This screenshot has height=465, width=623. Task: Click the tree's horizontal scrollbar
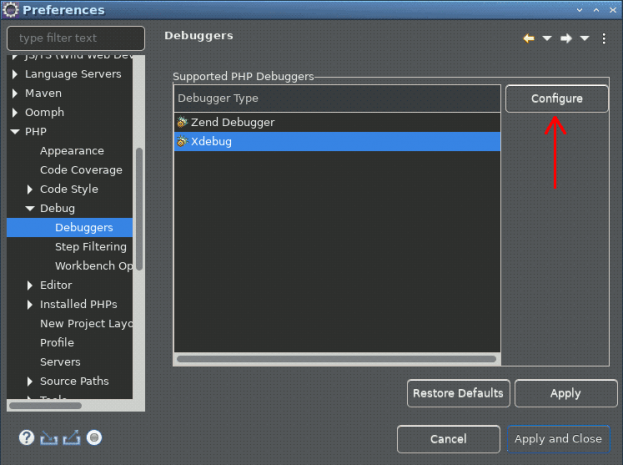(45, 406)
